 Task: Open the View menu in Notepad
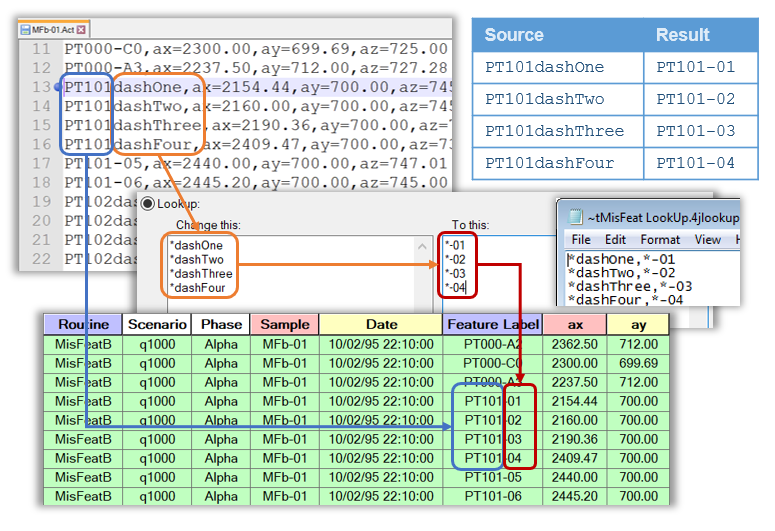[x=707, y=240]
